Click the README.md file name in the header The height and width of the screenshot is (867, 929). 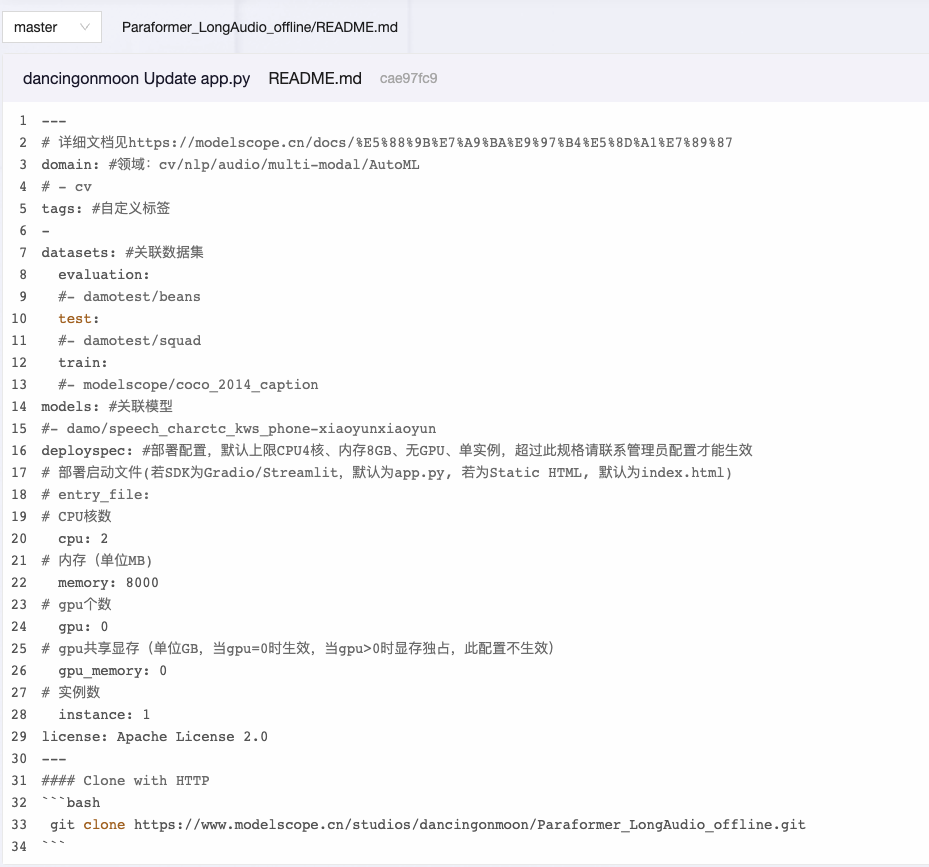click(315, 78)
